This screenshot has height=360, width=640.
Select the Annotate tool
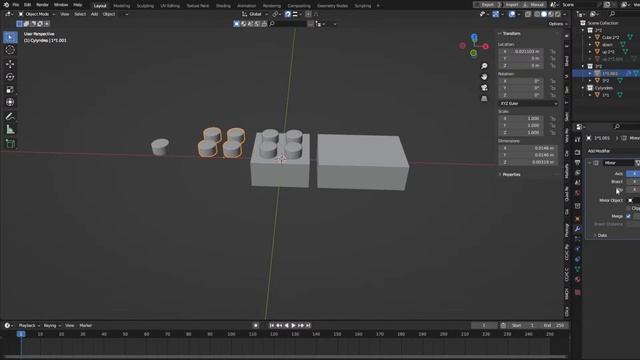point(10,117)
